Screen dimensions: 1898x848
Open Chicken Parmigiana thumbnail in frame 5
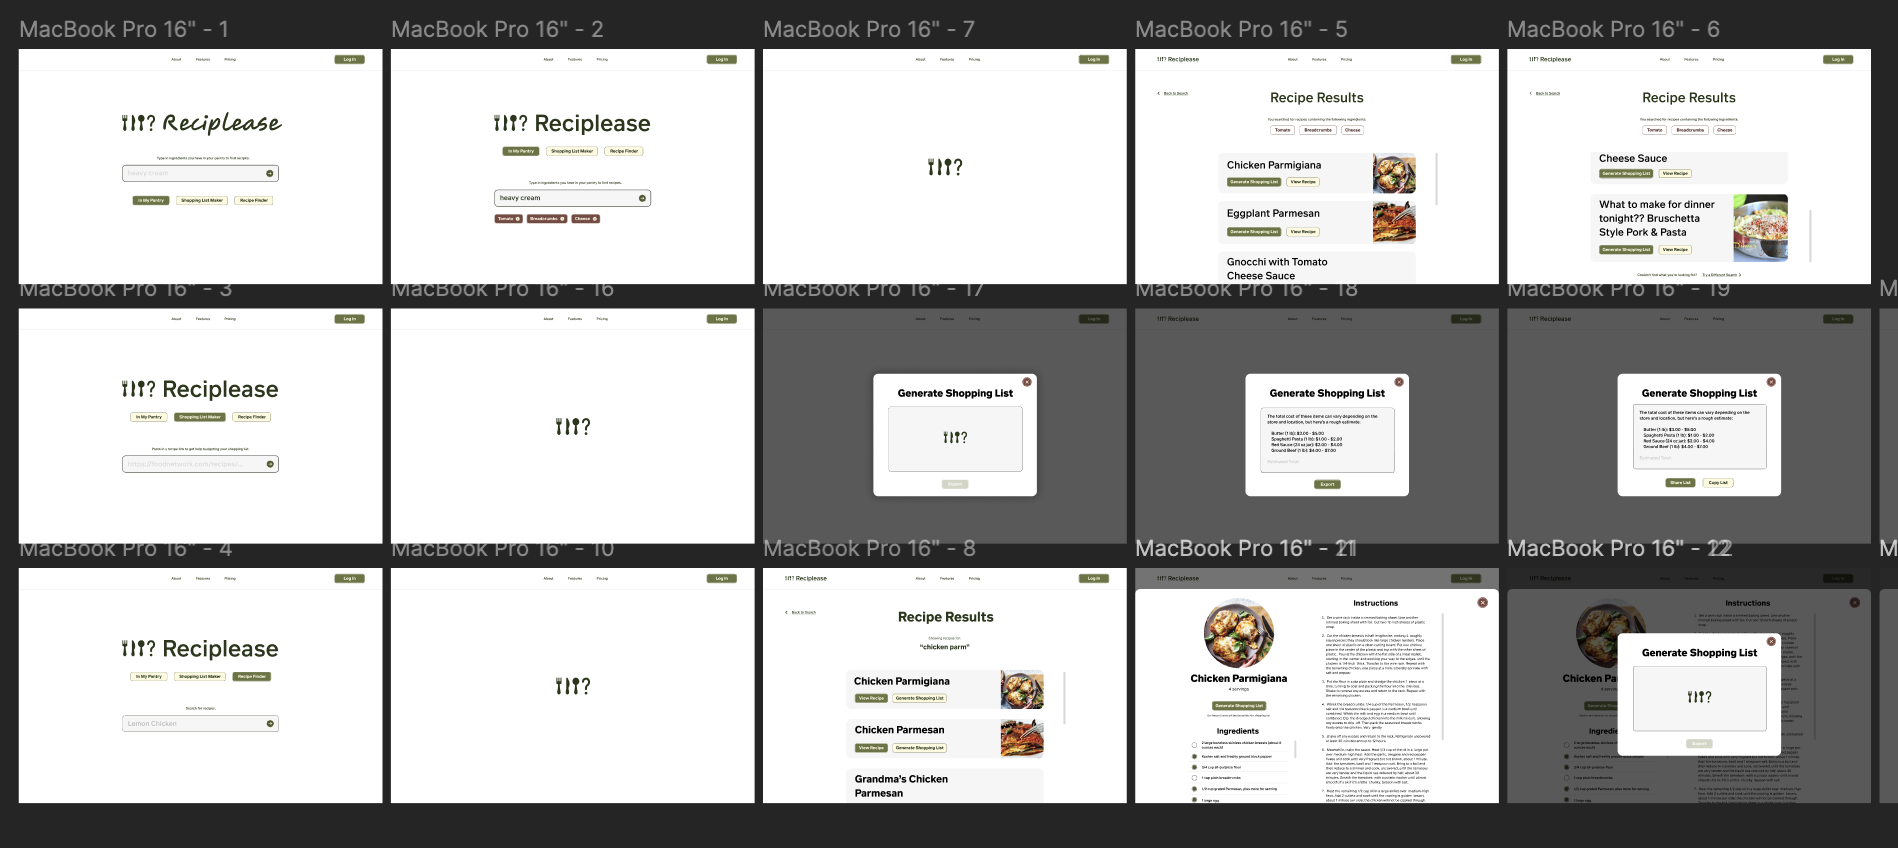1394,173
